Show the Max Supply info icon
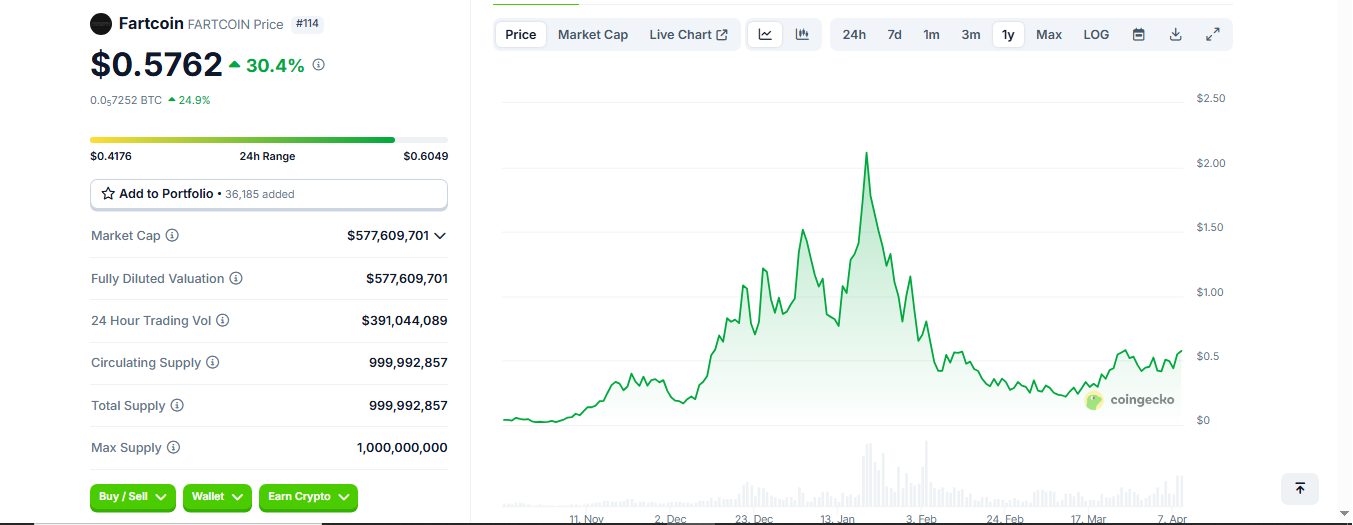Viewport: 1353px width, 525px height. point(173,447)
